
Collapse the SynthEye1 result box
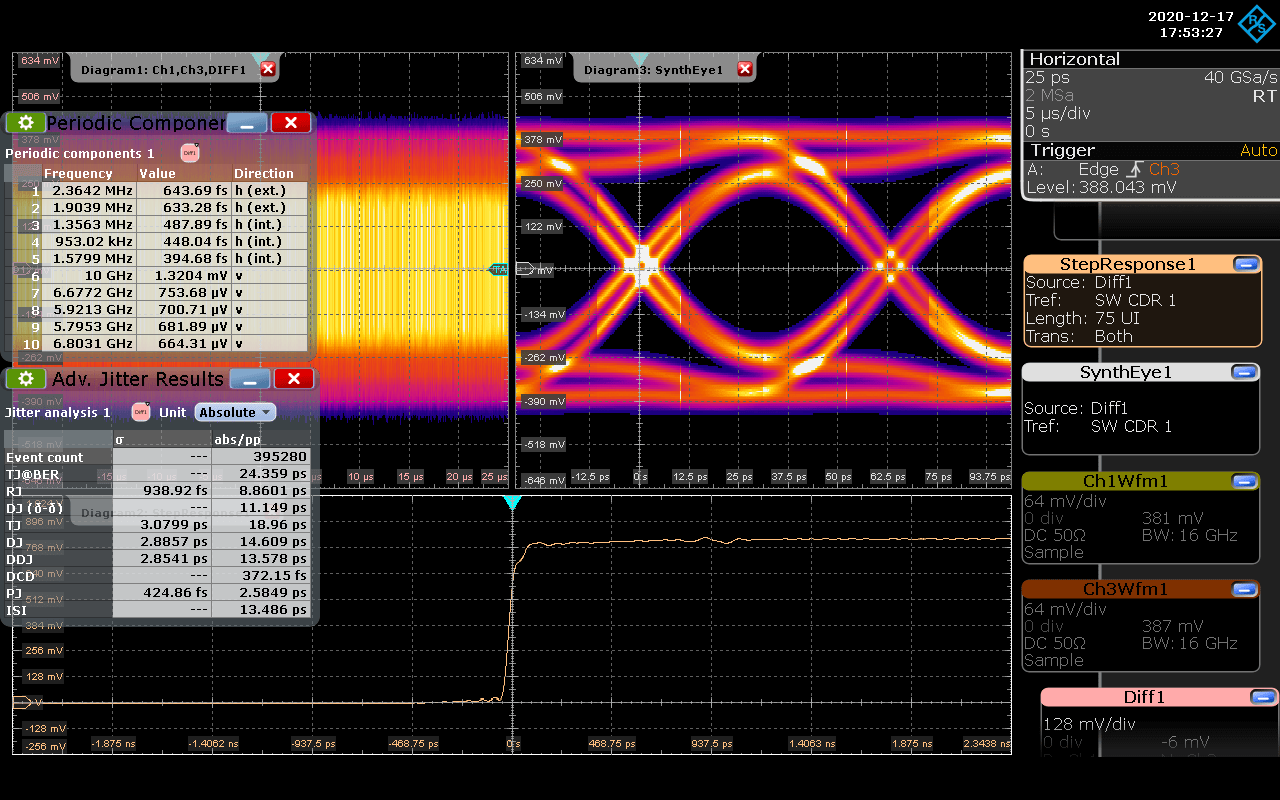(1245, 371)
